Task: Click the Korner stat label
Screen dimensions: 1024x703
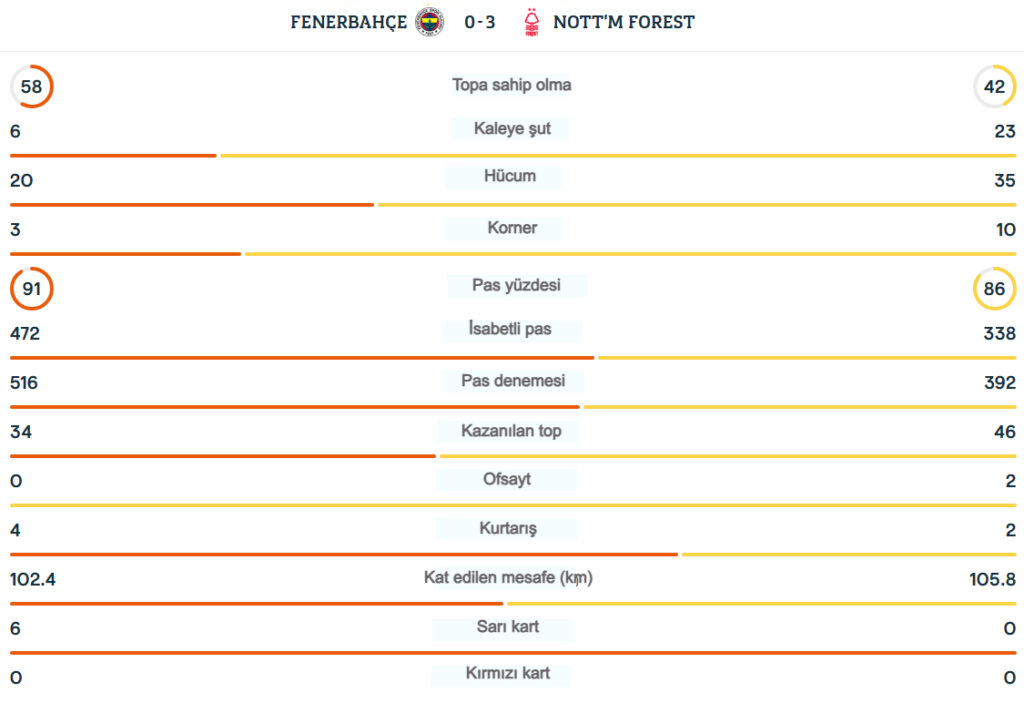Action: 512,228
